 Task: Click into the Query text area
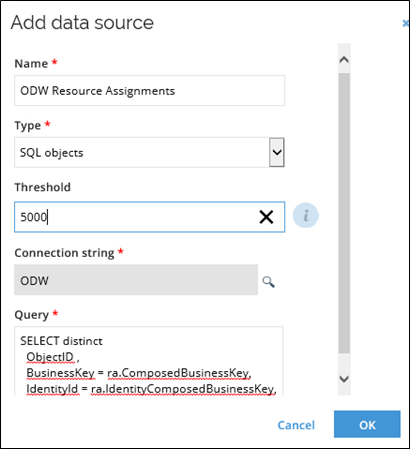tap(149, 361)
